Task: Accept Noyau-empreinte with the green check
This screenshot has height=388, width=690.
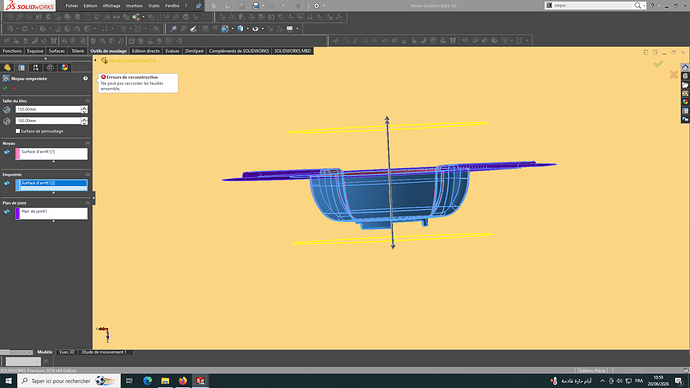Action: tap(5, 88)
